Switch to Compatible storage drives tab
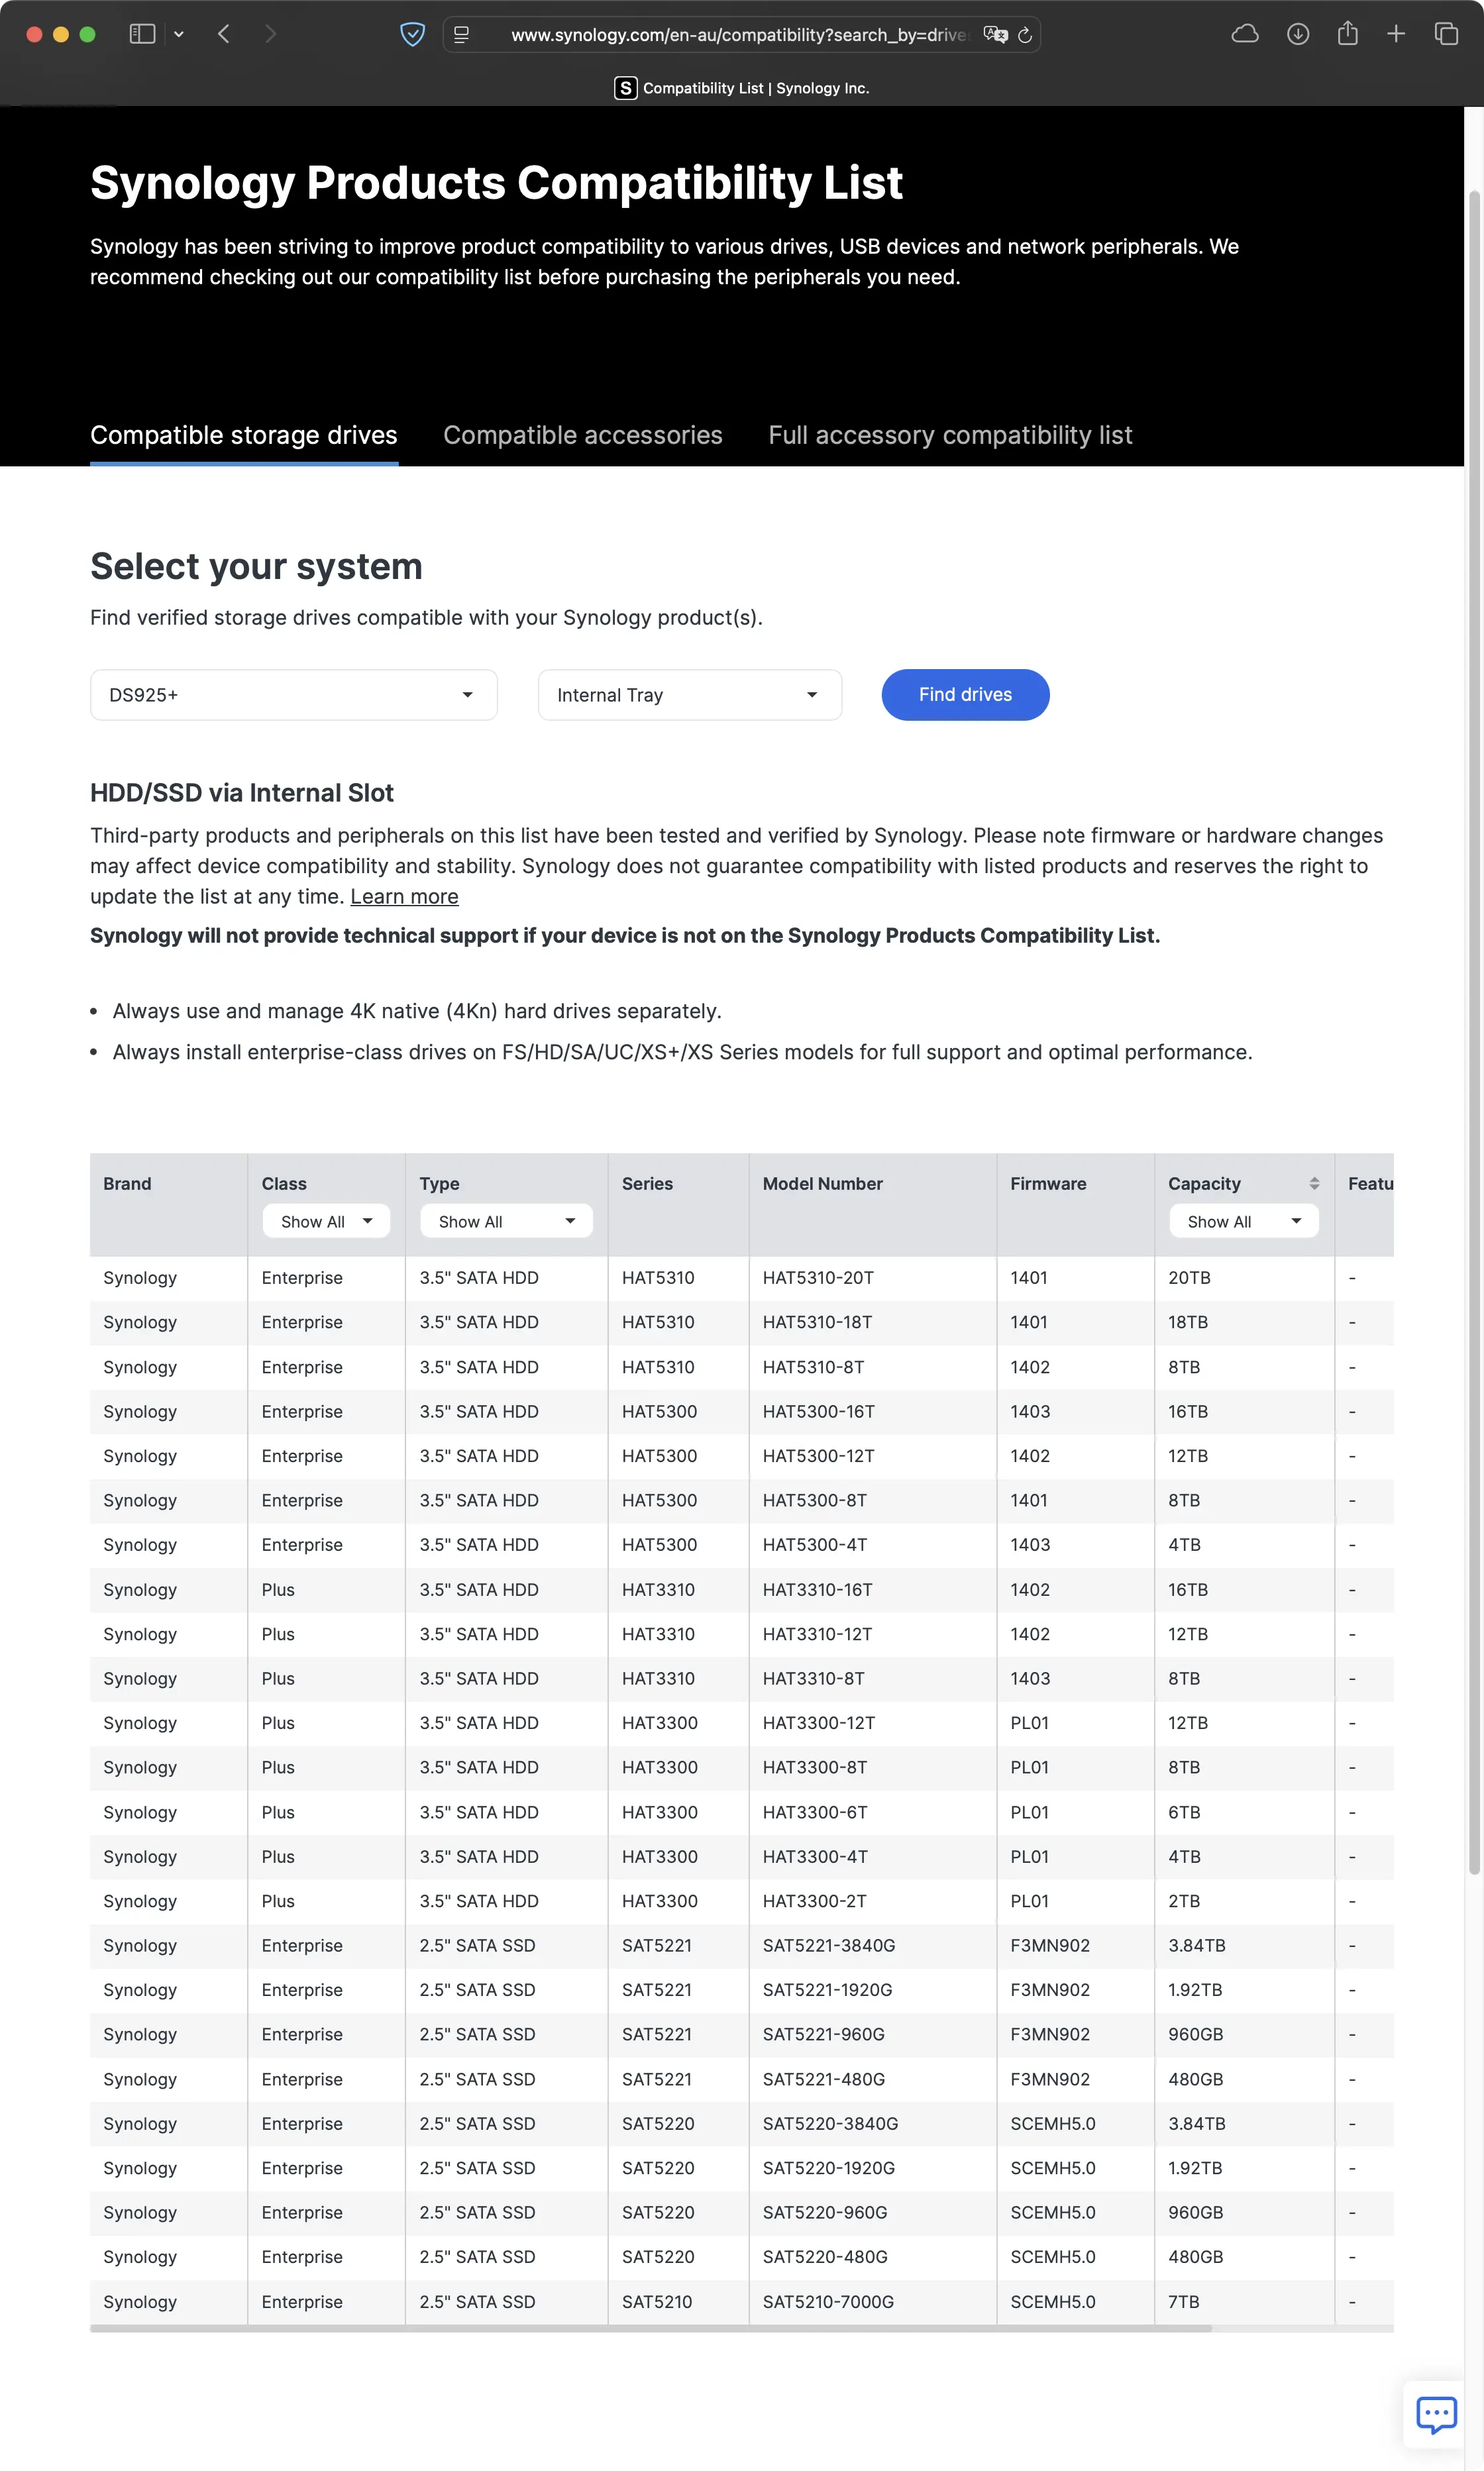This screenshot has height=2471, width=1484. coord(244,435)
